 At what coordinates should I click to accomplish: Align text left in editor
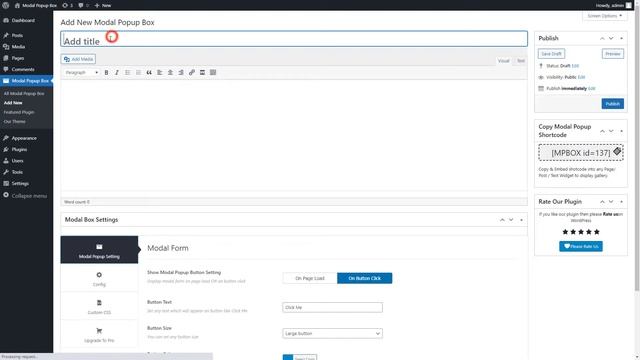[x=160, y=72]
